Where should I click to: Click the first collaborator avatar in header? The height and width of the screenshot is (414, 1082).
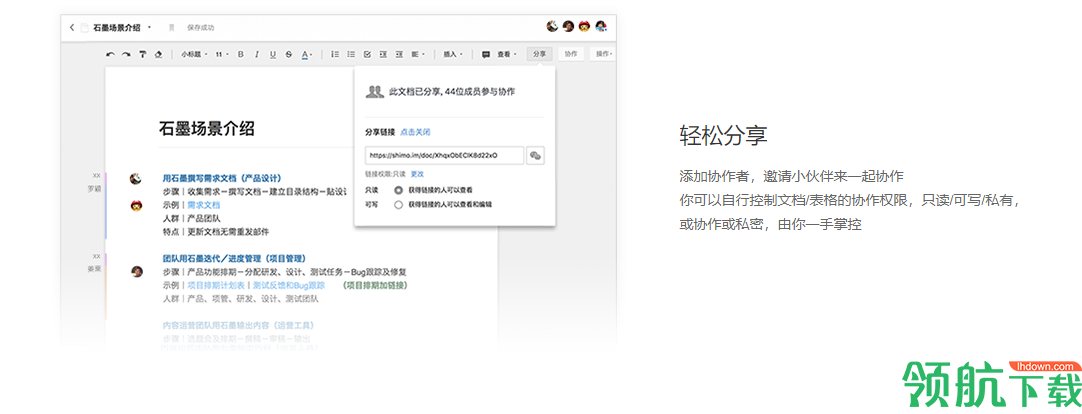[x=552, y=26]
